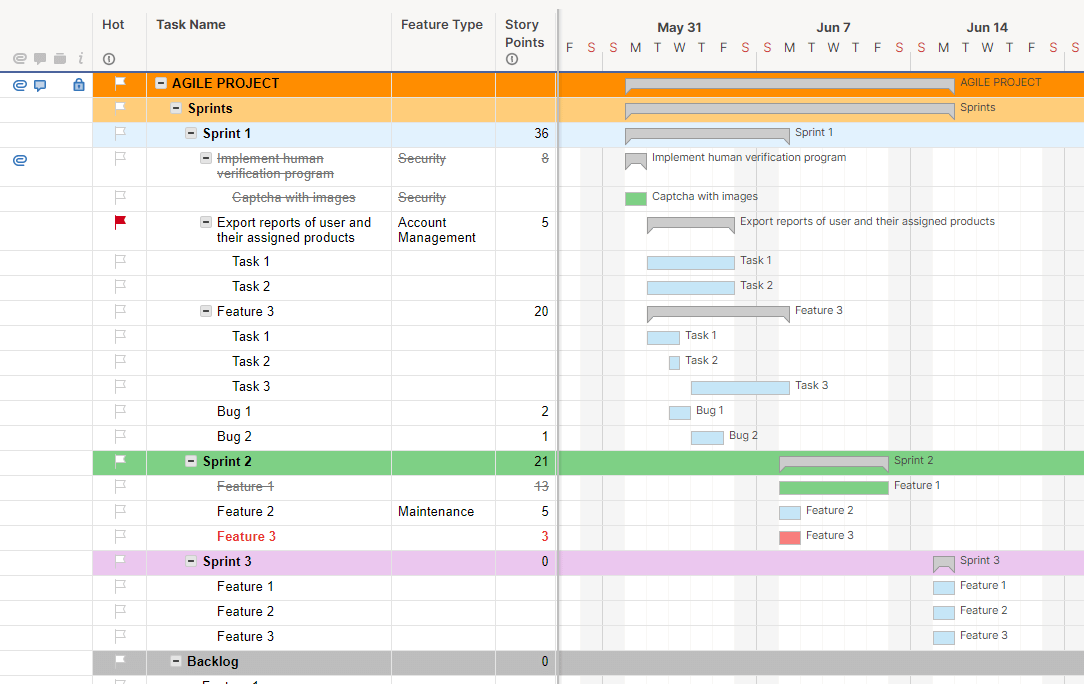Collapse the Sprint 1 section
The height and width of the screenshot is (684, 1084).
(191, 133)
